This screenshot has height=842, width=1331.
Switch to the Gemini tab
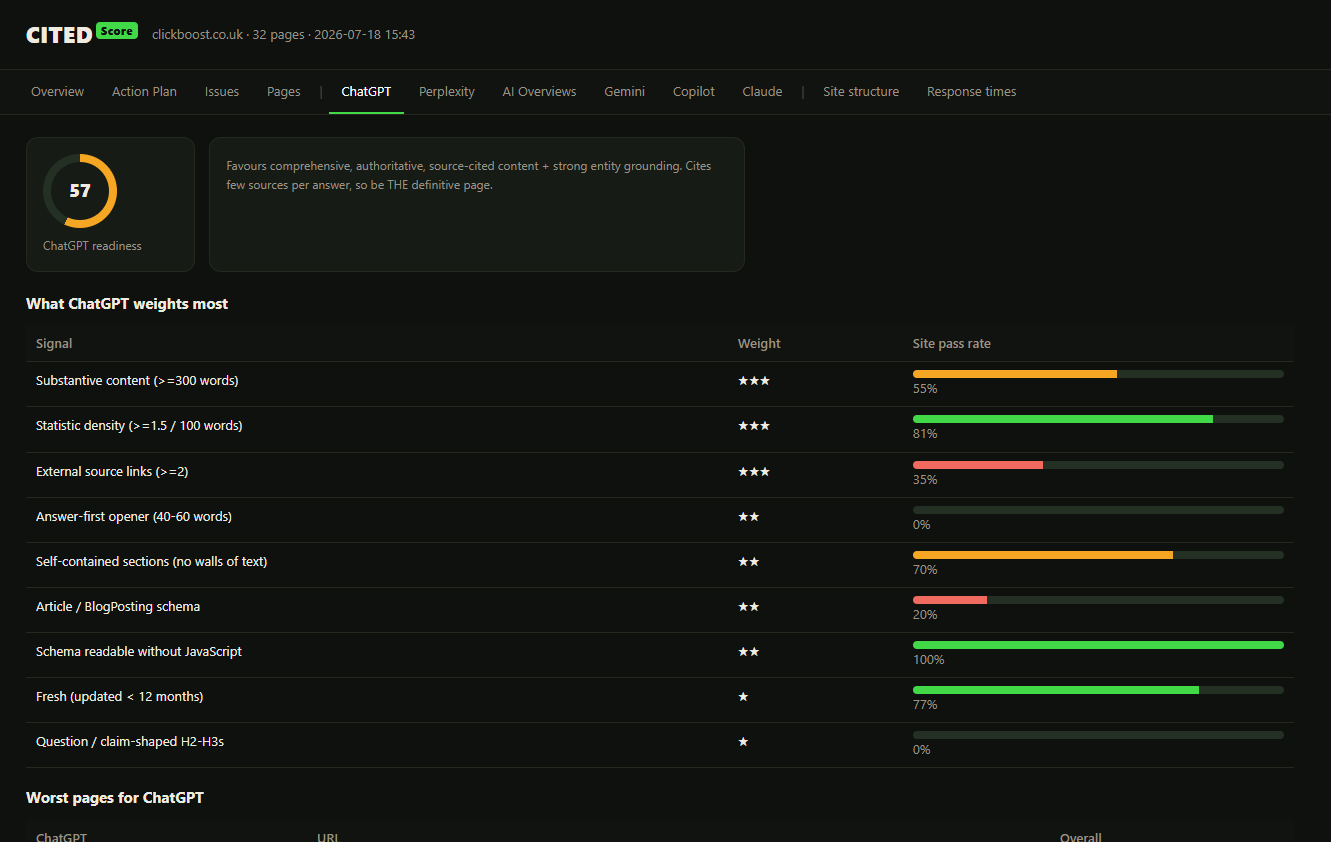(x=625, y=91)
